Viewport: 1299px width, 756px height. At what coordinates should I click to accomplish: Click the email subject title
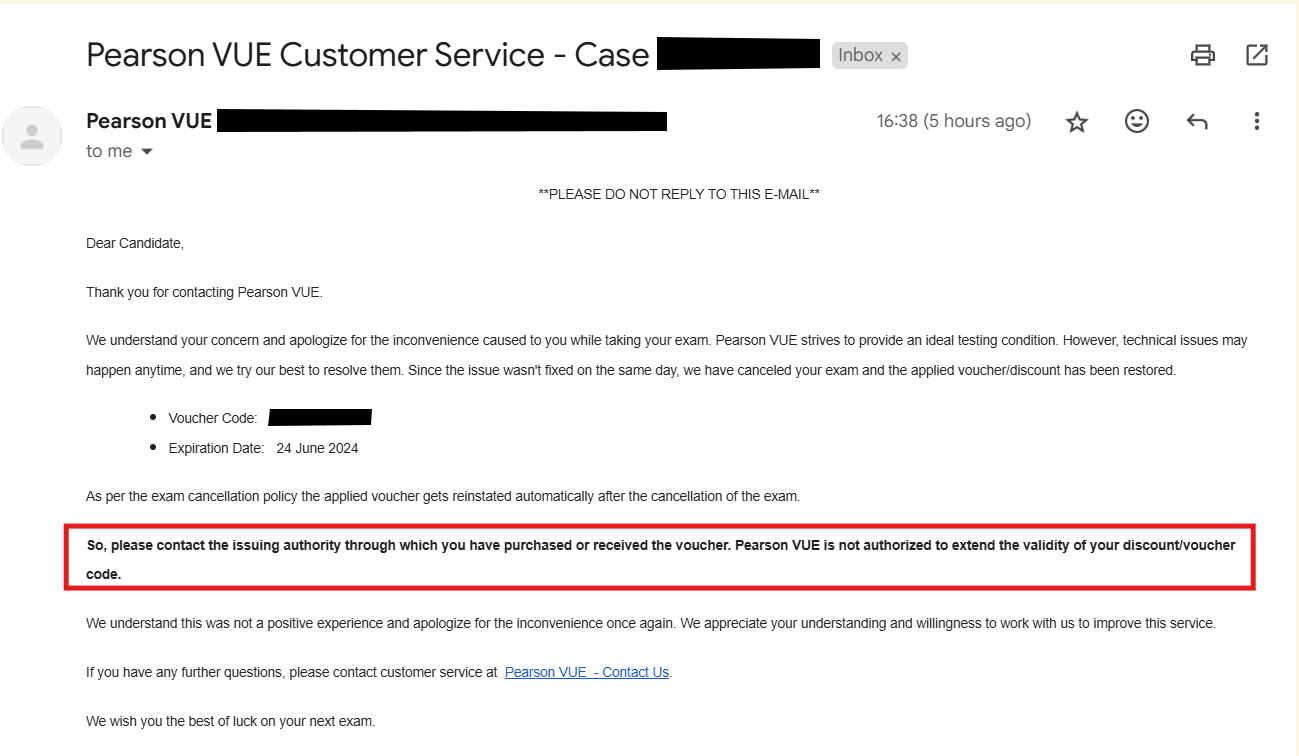[x=368, y=55]
